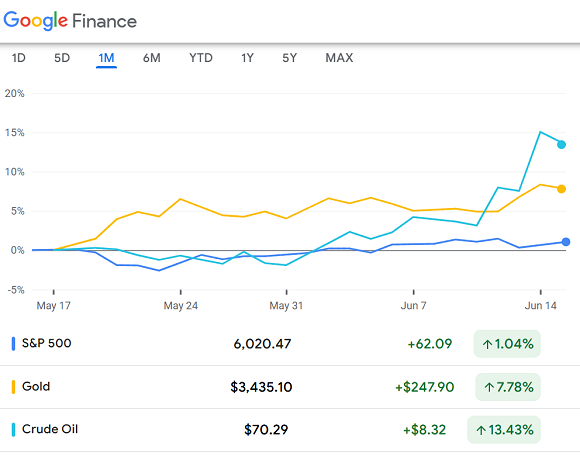Screen dimensions: 580x456
Task: Switch to the YTD time range
Action: (x=201, y=58)
